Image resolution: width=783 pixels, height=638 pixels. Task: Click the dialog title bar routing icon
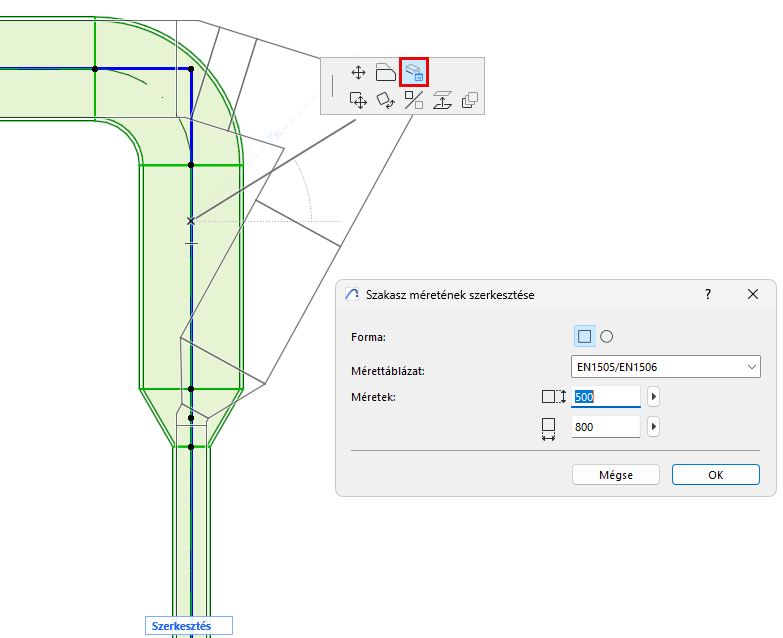pos(352,295)
